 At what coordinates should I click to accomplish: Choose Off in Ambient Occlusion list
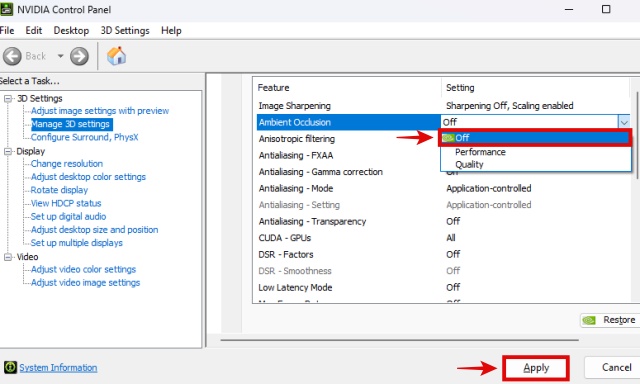click(x=535, y=138)
